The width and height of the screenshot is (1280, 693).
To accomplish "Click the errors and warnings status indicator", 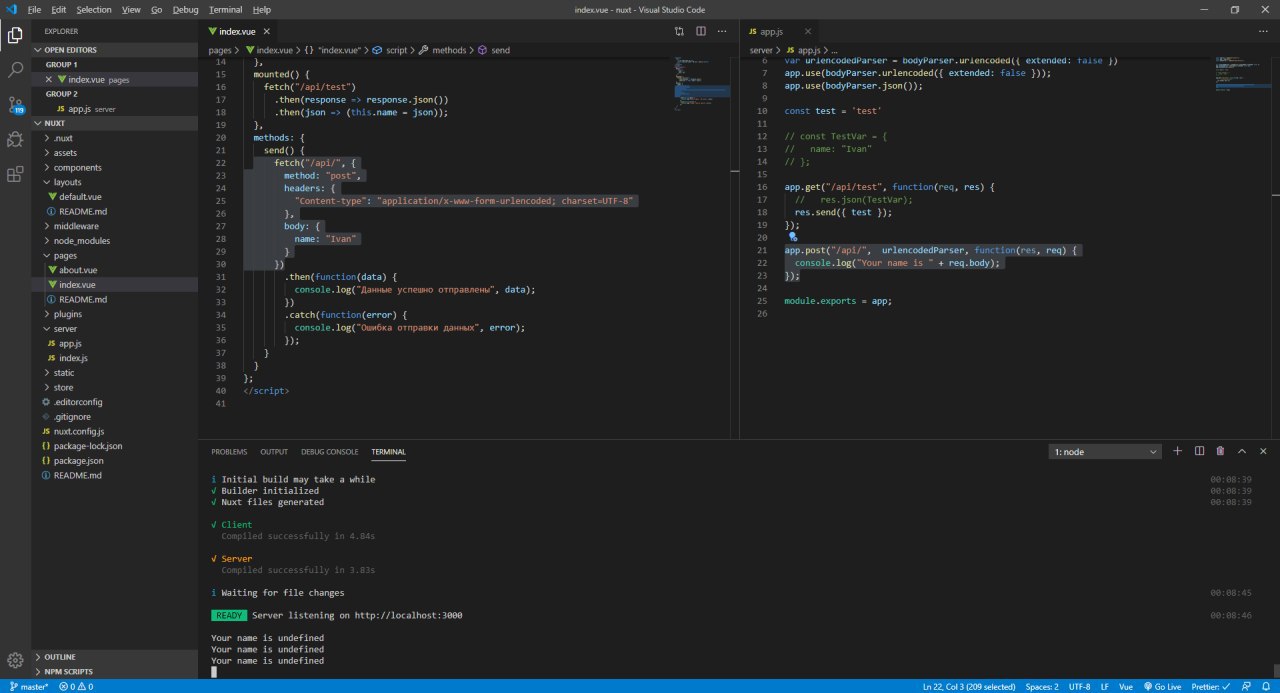I will (x=76, y=687).
